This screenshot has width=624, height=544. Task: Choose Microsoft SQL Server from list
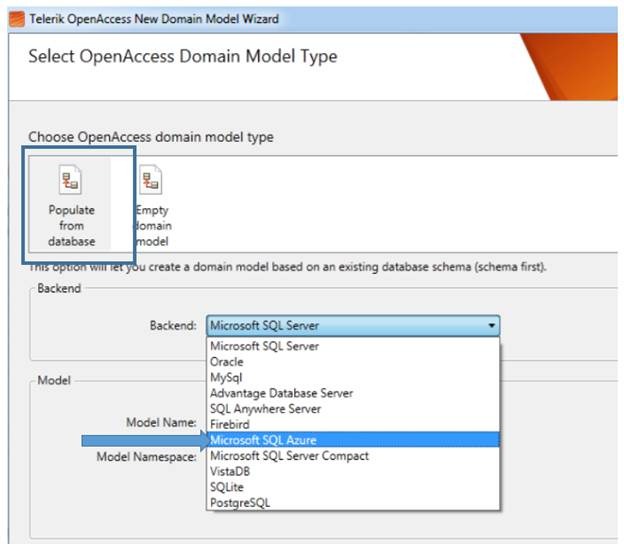coord(264,346)
